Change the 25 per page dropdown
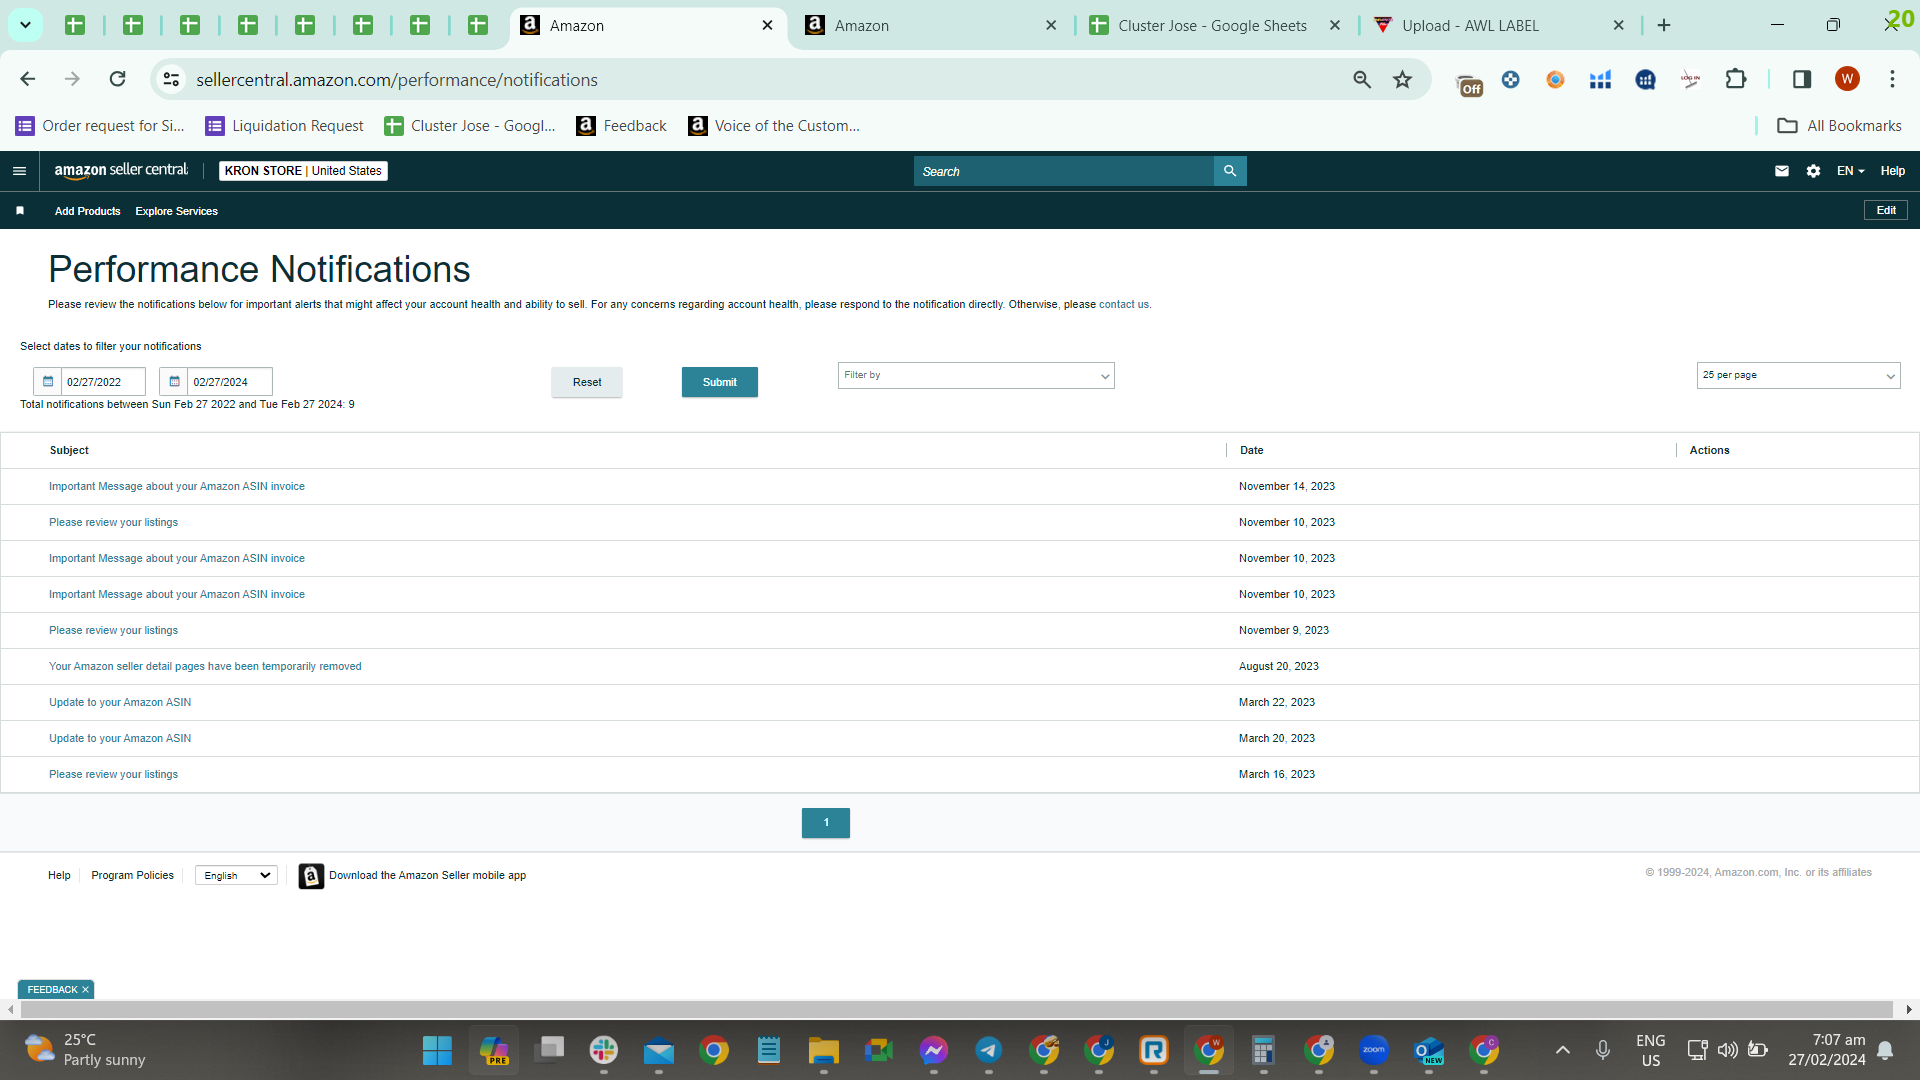1920x1080 pixels. (x=1798, y=375)
